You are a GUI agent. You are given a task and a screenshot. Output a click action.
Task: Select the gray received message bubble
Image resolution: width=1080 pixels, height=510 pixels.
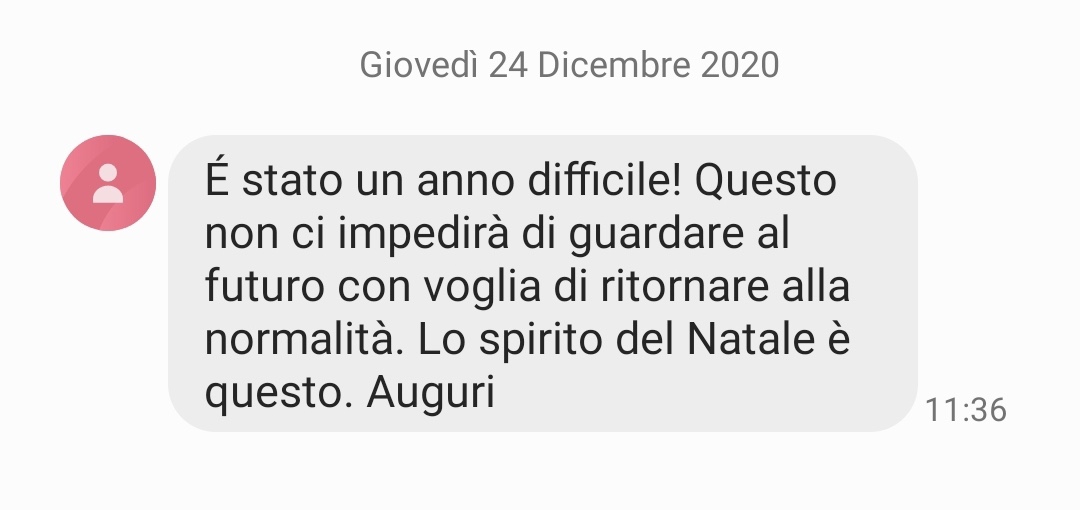coord(543,283)
